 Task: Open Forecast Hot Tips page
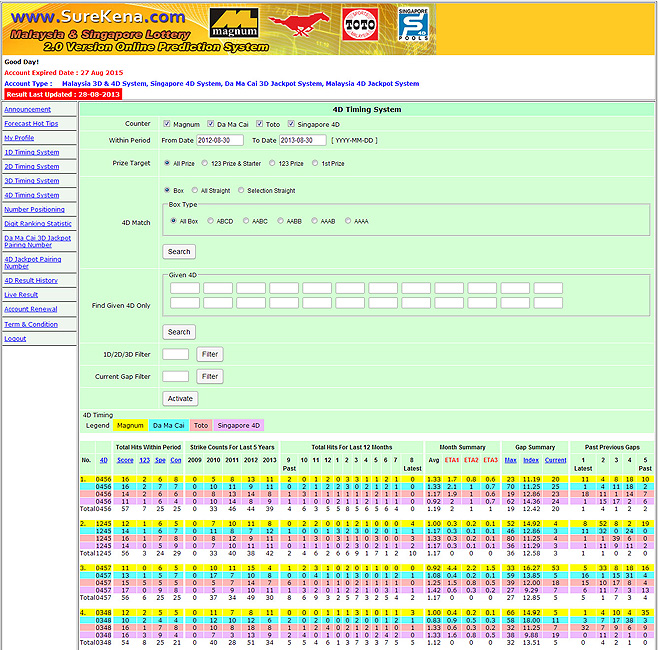[x=31, y=124]
